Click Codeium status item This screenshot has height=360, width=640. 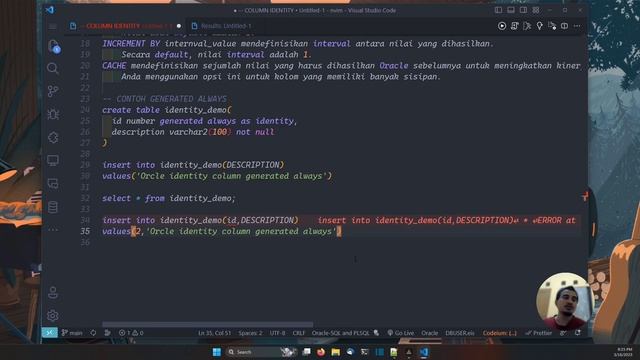click(500, 333)
